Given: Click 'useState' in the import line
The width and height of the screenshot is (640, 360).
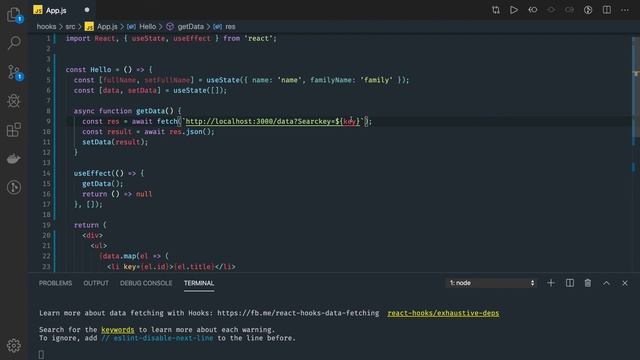Looking at the screenshot, I should (148, 38).
